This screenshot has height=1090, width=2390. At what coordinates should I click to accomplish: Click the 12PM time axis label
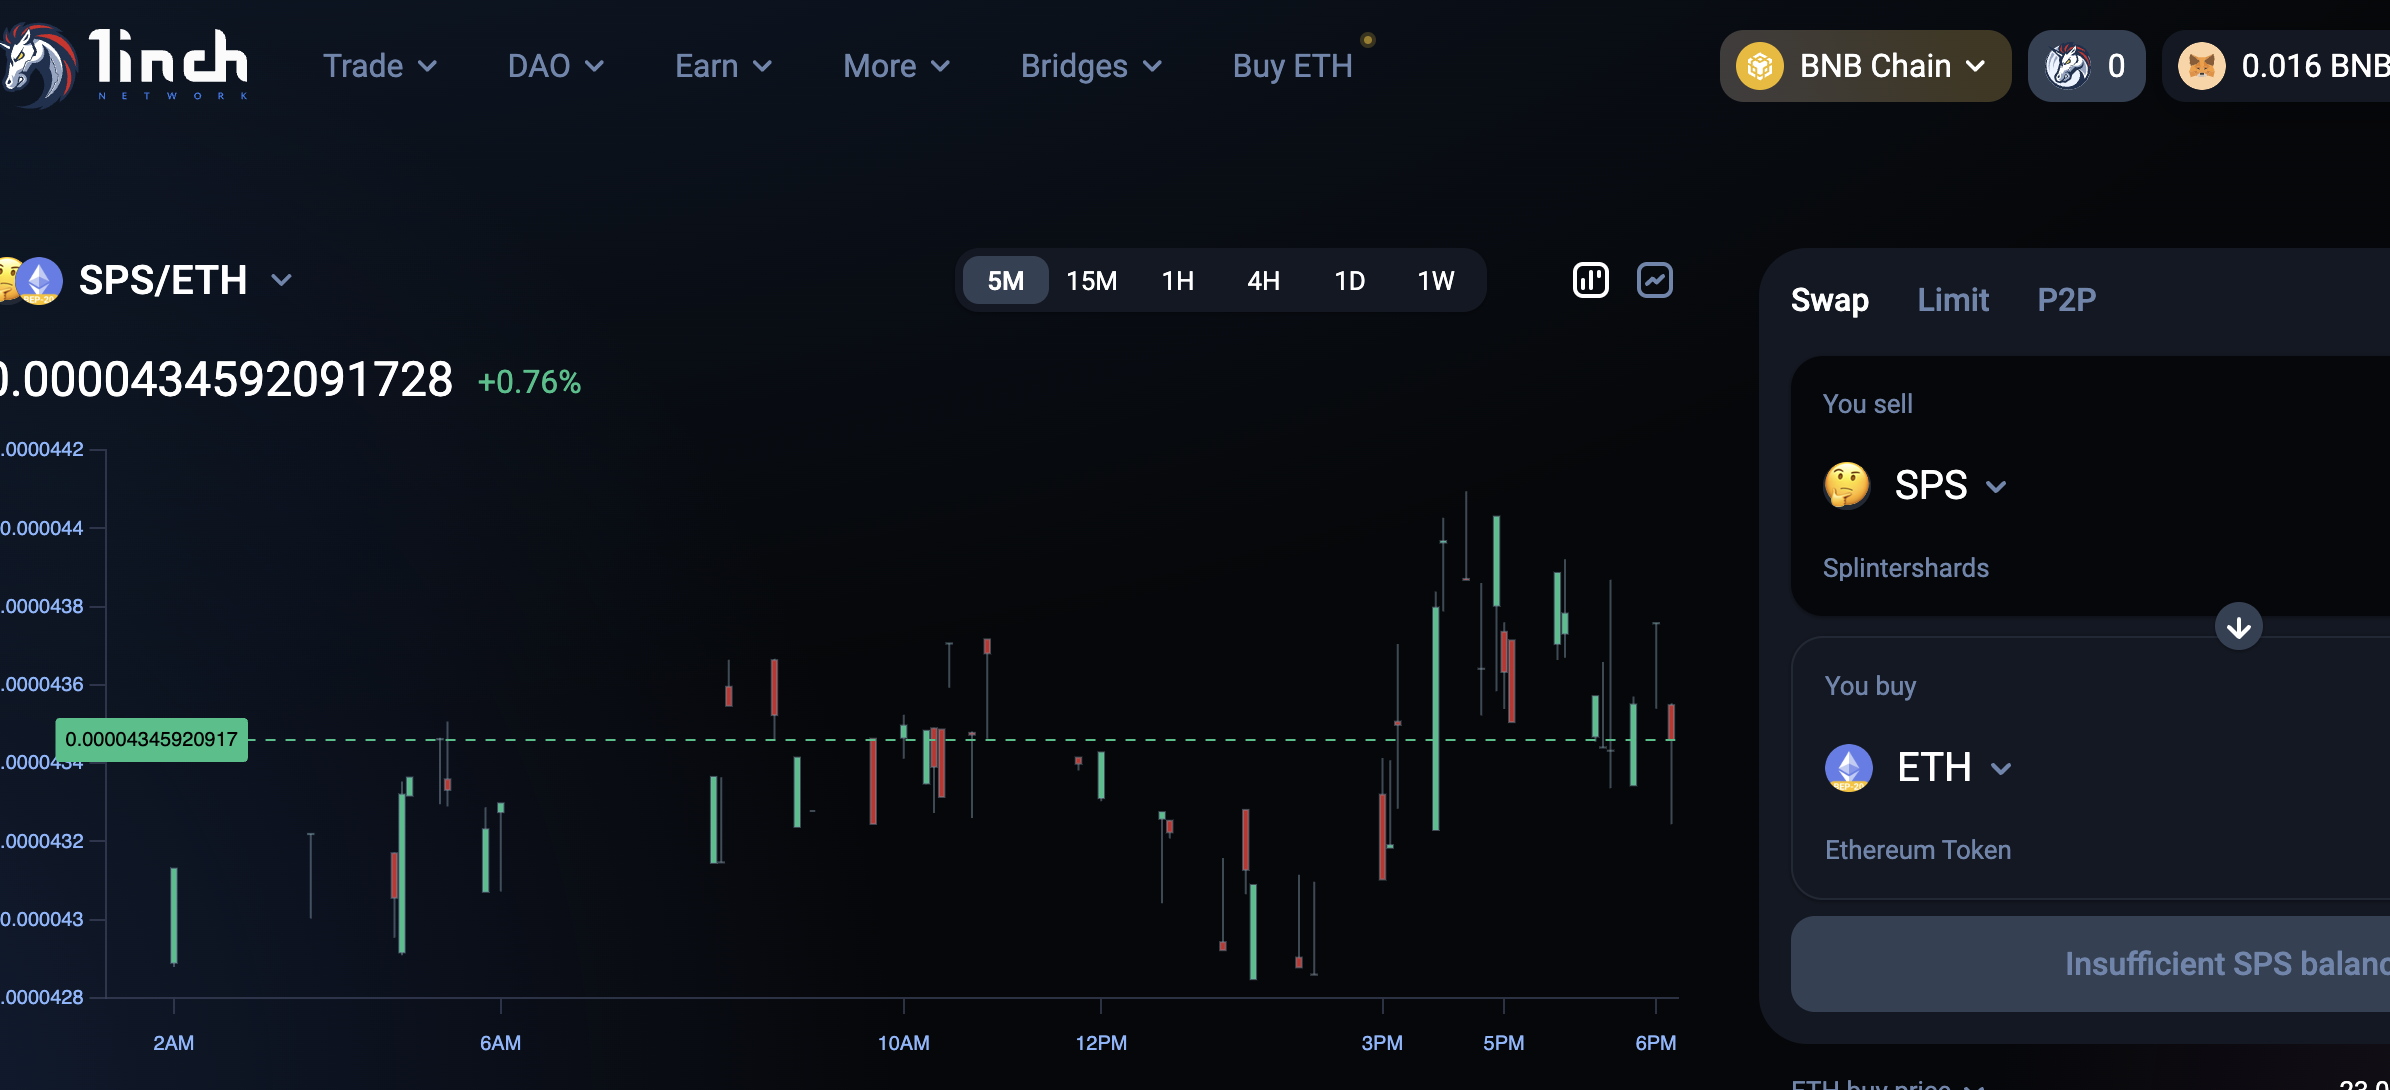(1101, 1043)
